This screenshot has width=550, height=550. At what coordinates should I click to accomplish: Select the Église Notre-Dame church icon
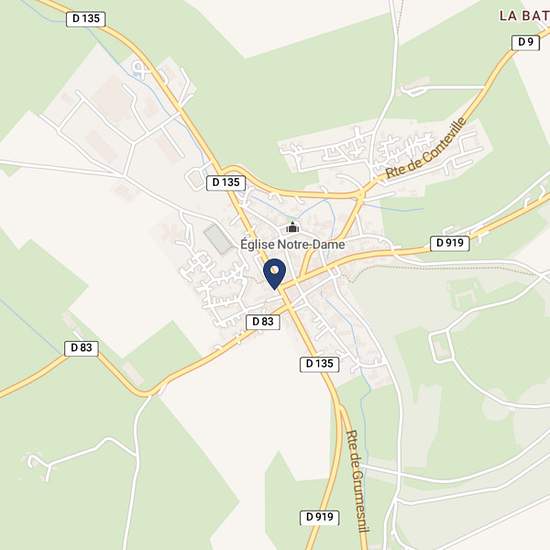(x=292, y=227)
